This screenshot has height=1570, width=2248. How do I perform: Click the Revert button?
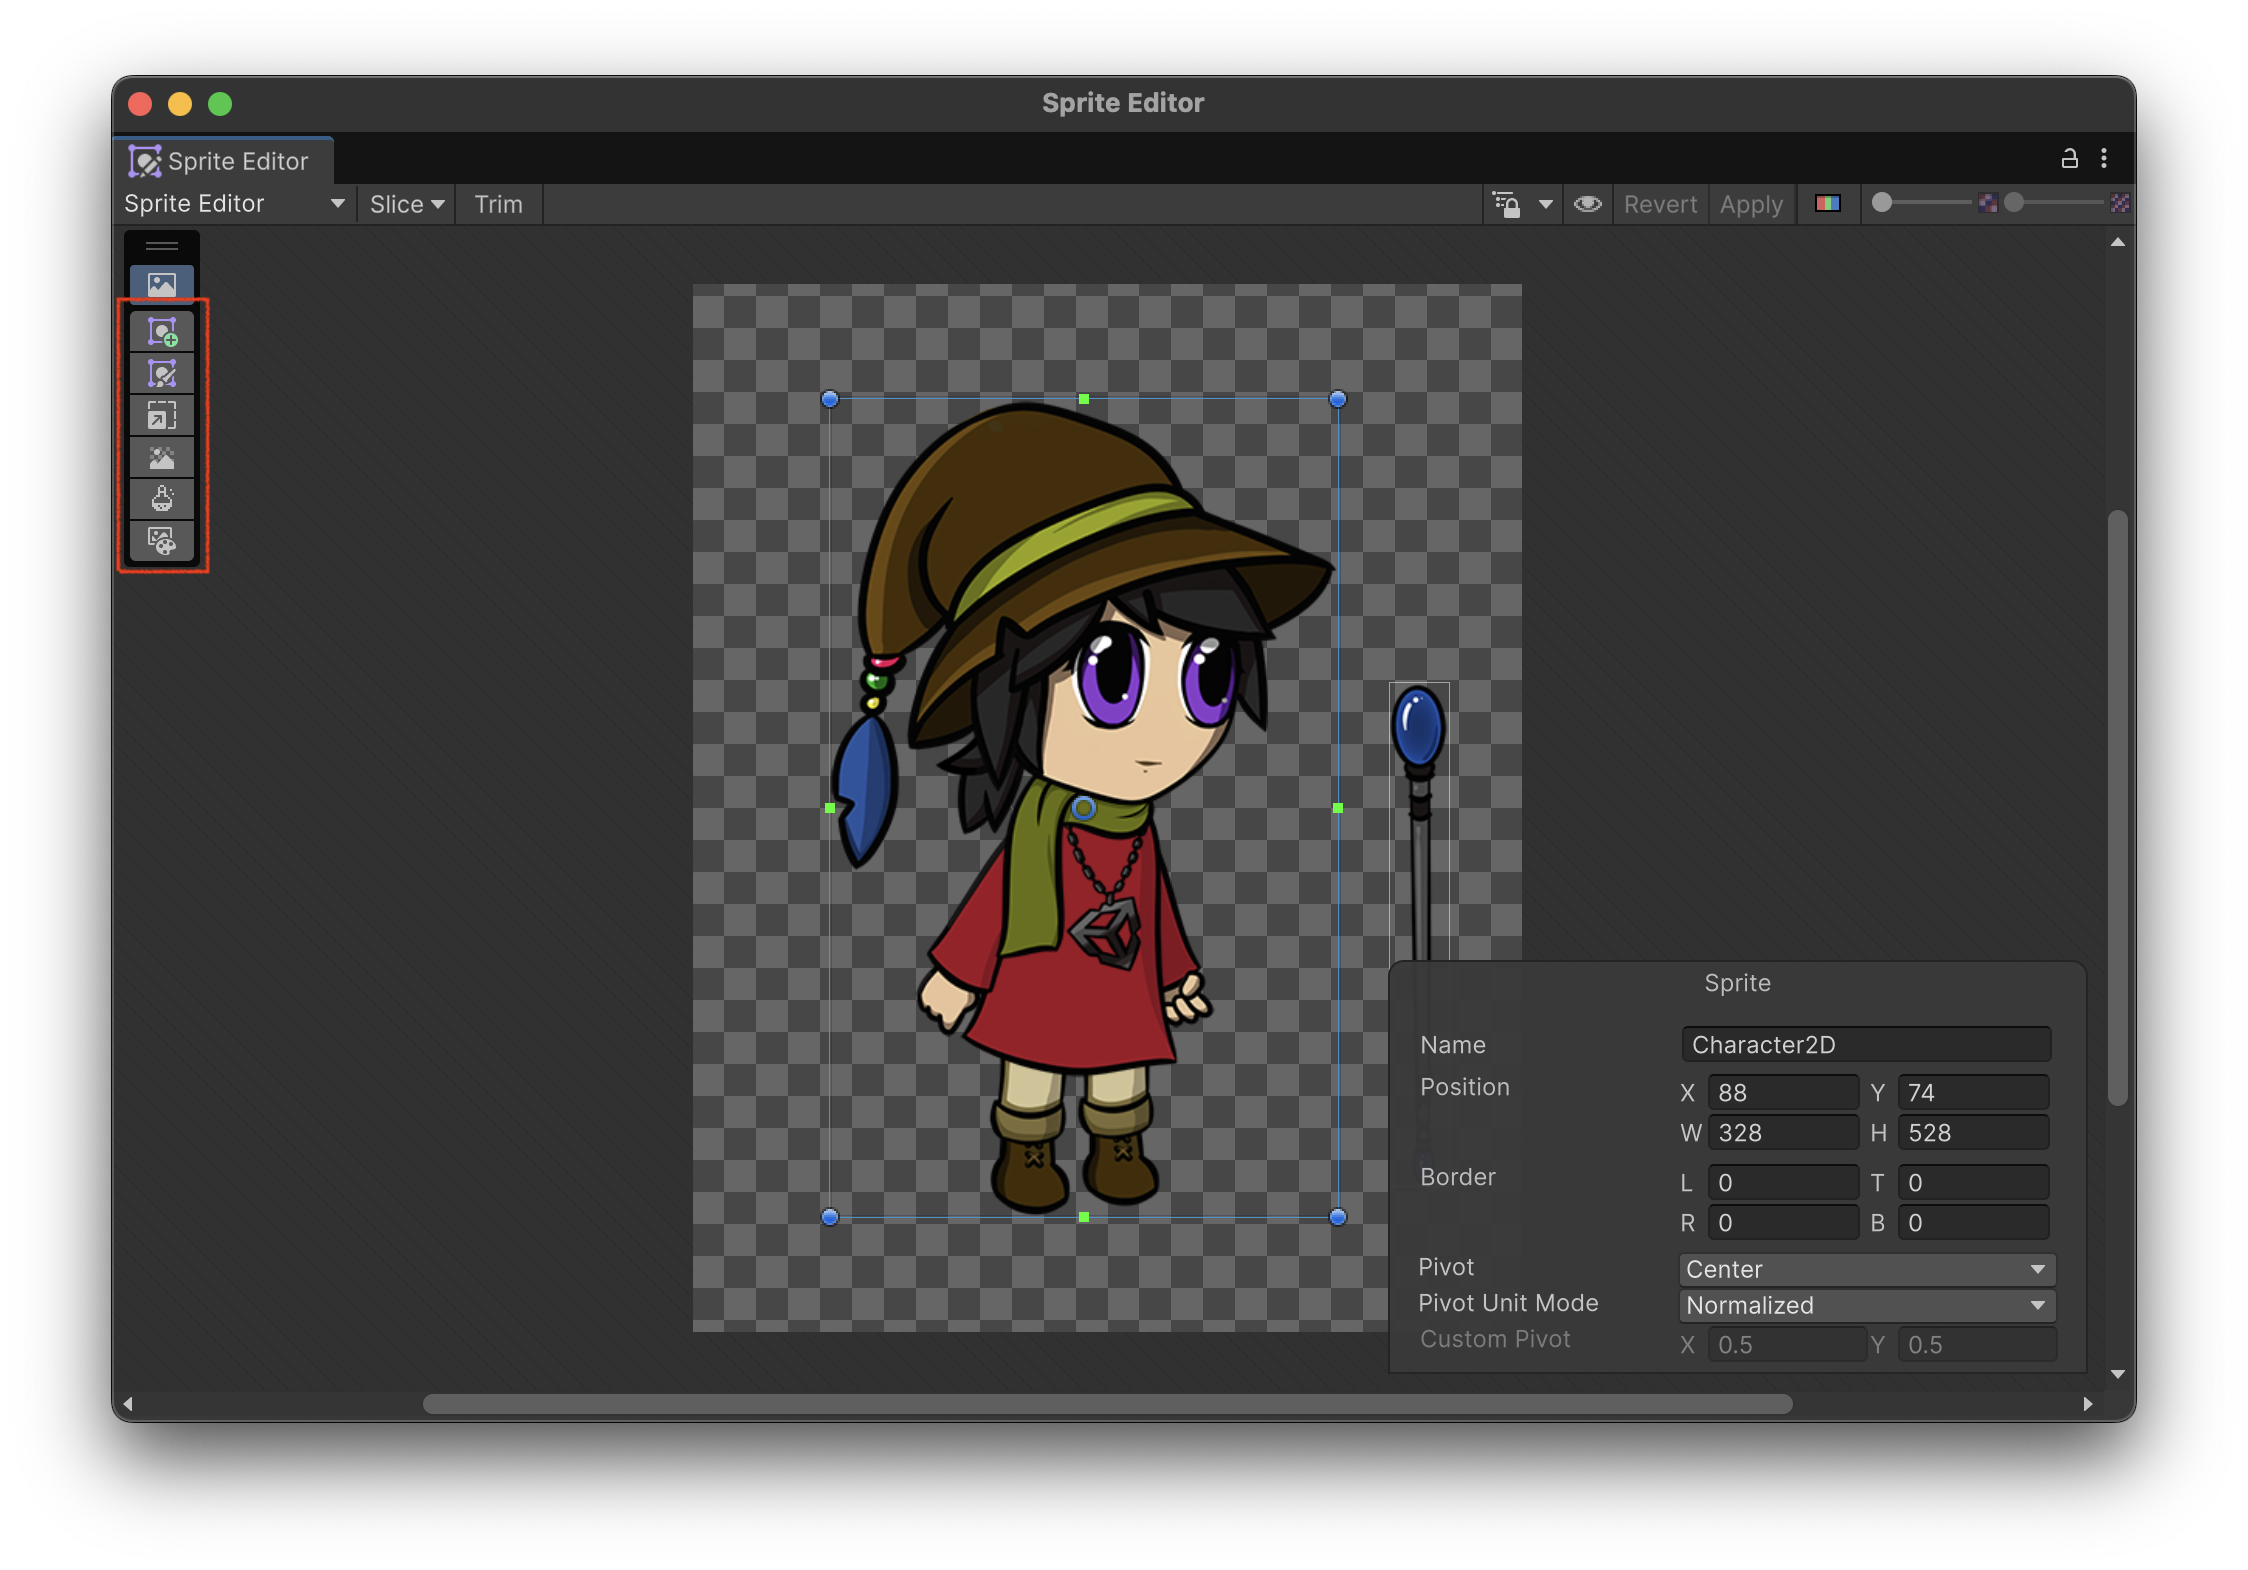1660,204
